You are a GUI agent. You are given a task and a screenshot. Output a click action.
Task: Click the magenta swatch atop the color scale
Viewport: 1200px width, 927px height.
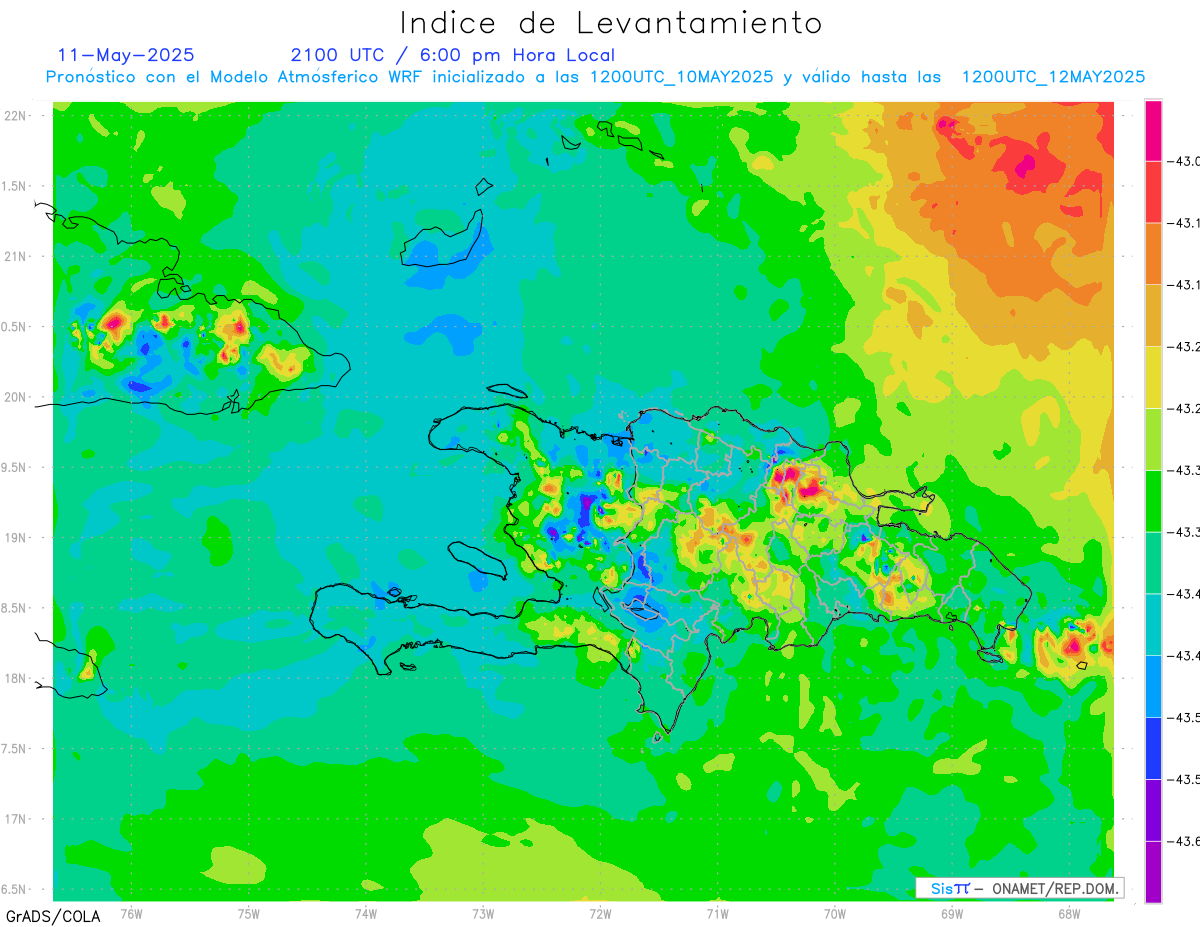(x=1153, y=130)
